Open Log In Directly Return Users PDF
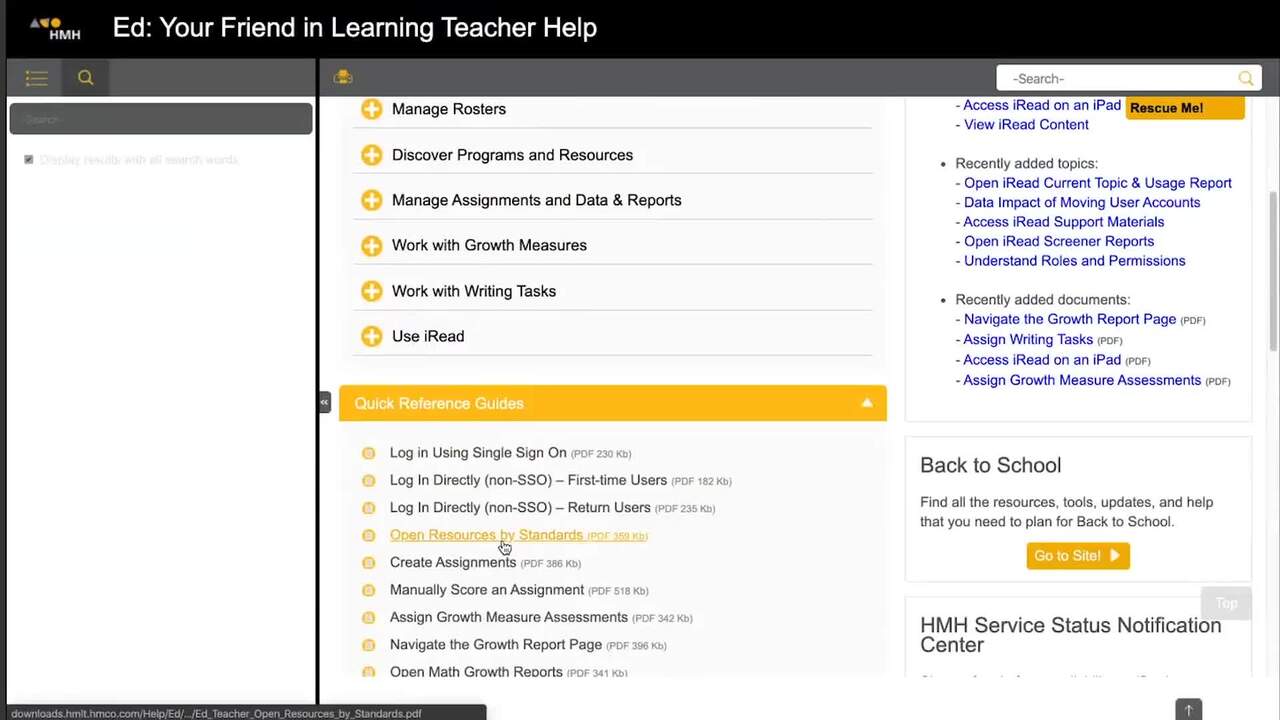 520,508
